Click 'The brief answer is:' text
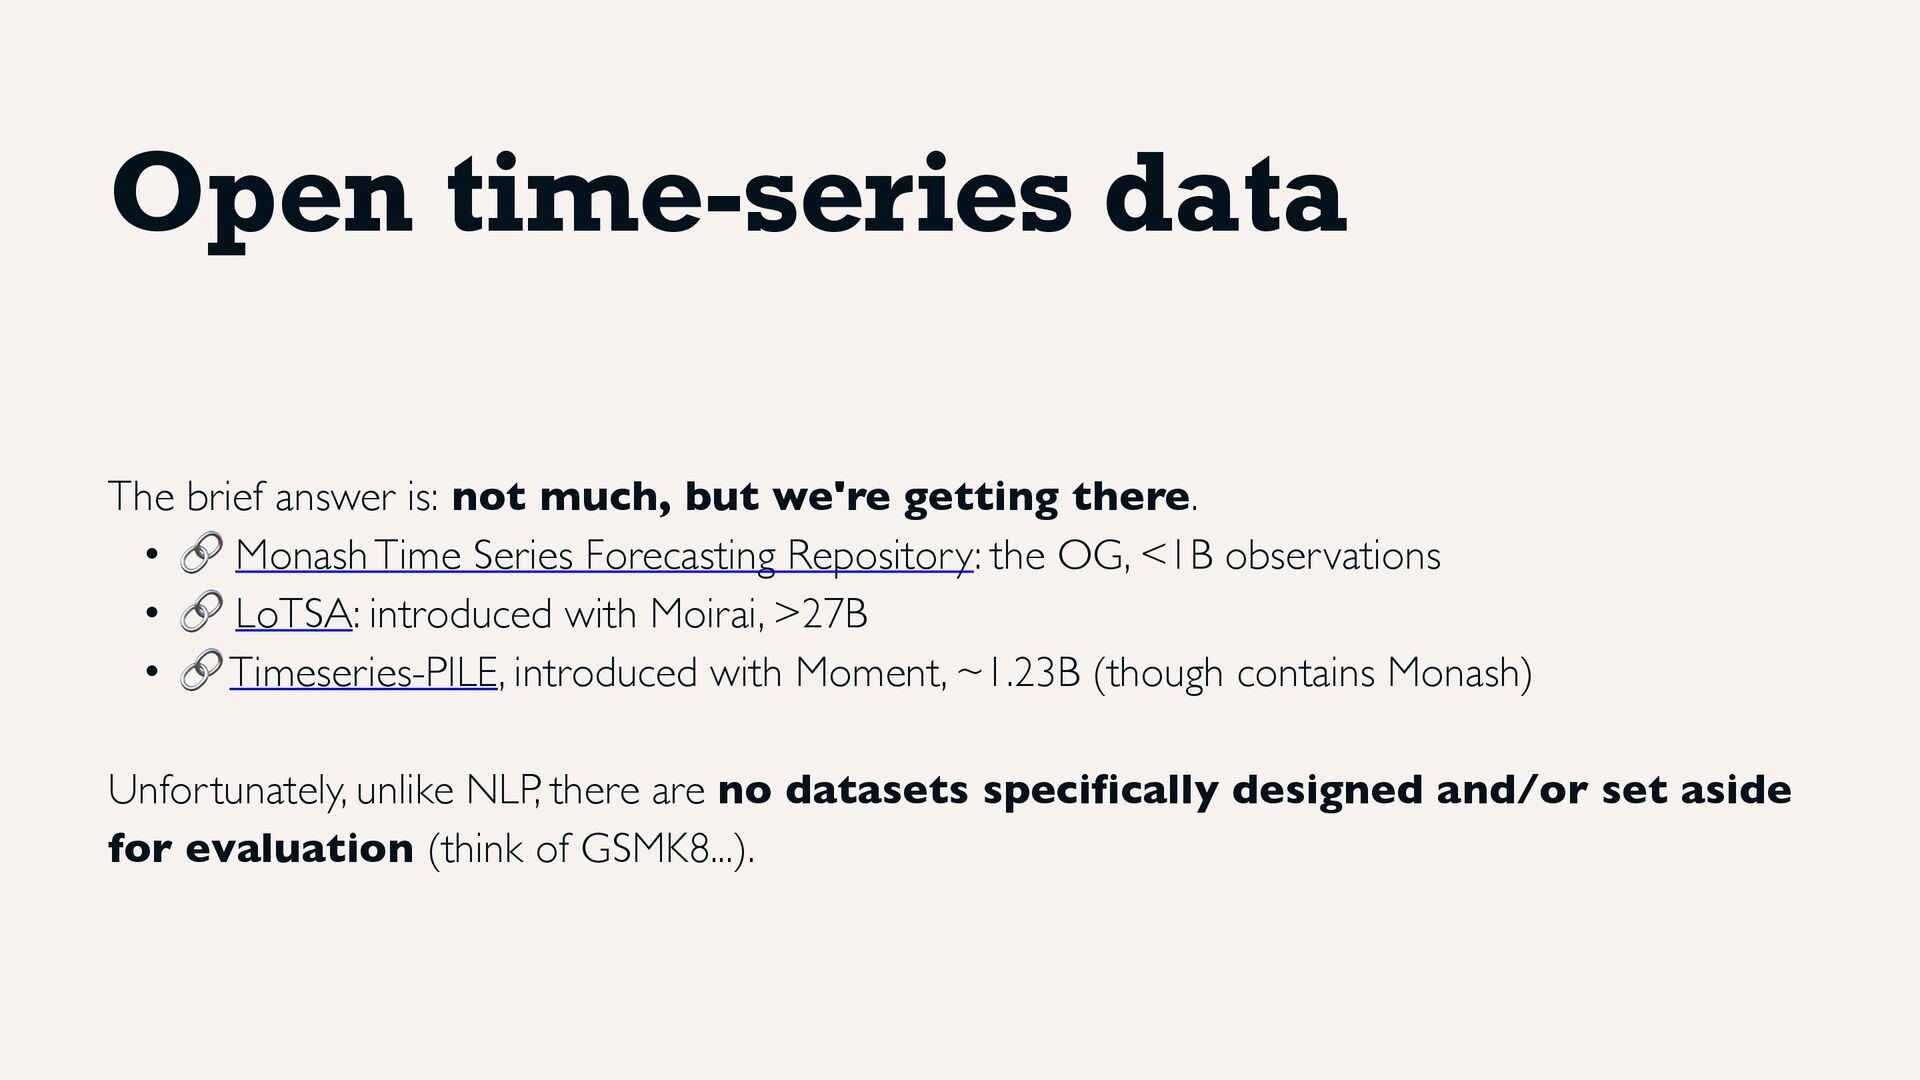 click(272, 496)
